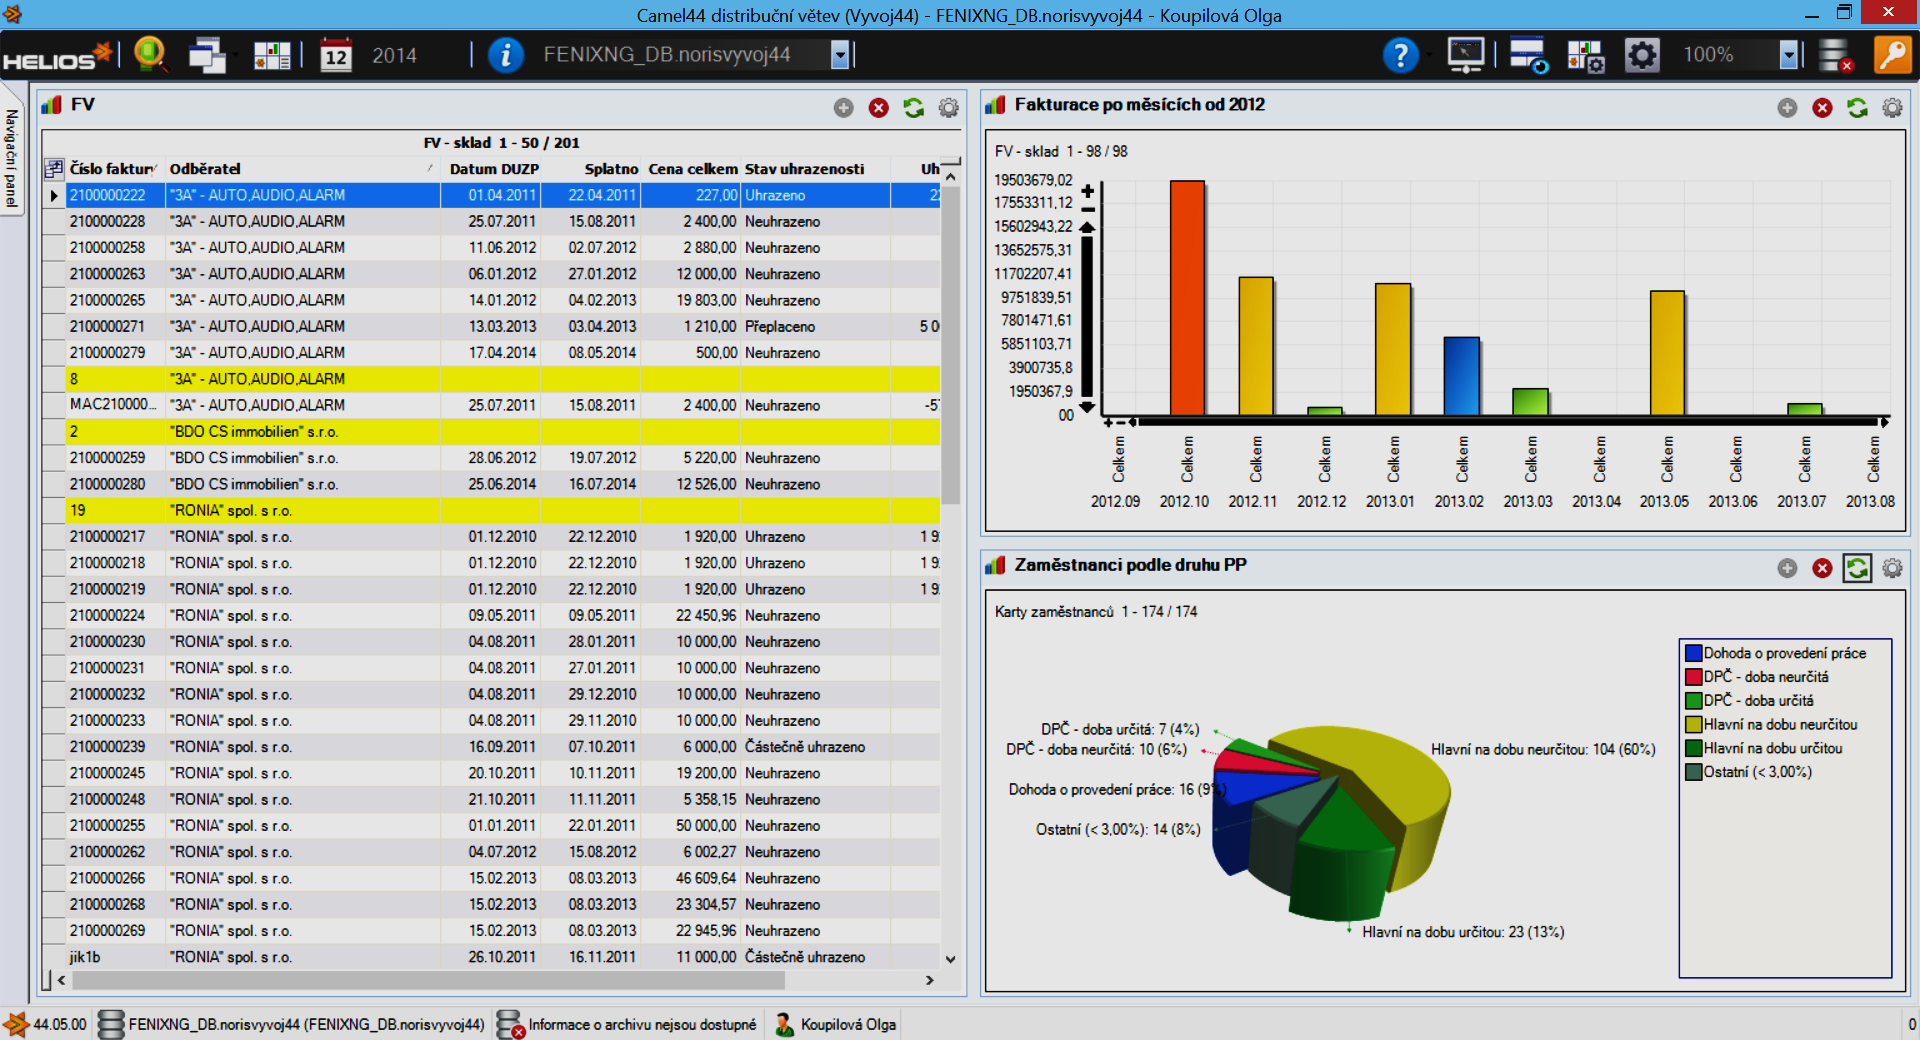
Task: Open the dashboard tiles icon in left toolbar
Action: pos(272,55)
